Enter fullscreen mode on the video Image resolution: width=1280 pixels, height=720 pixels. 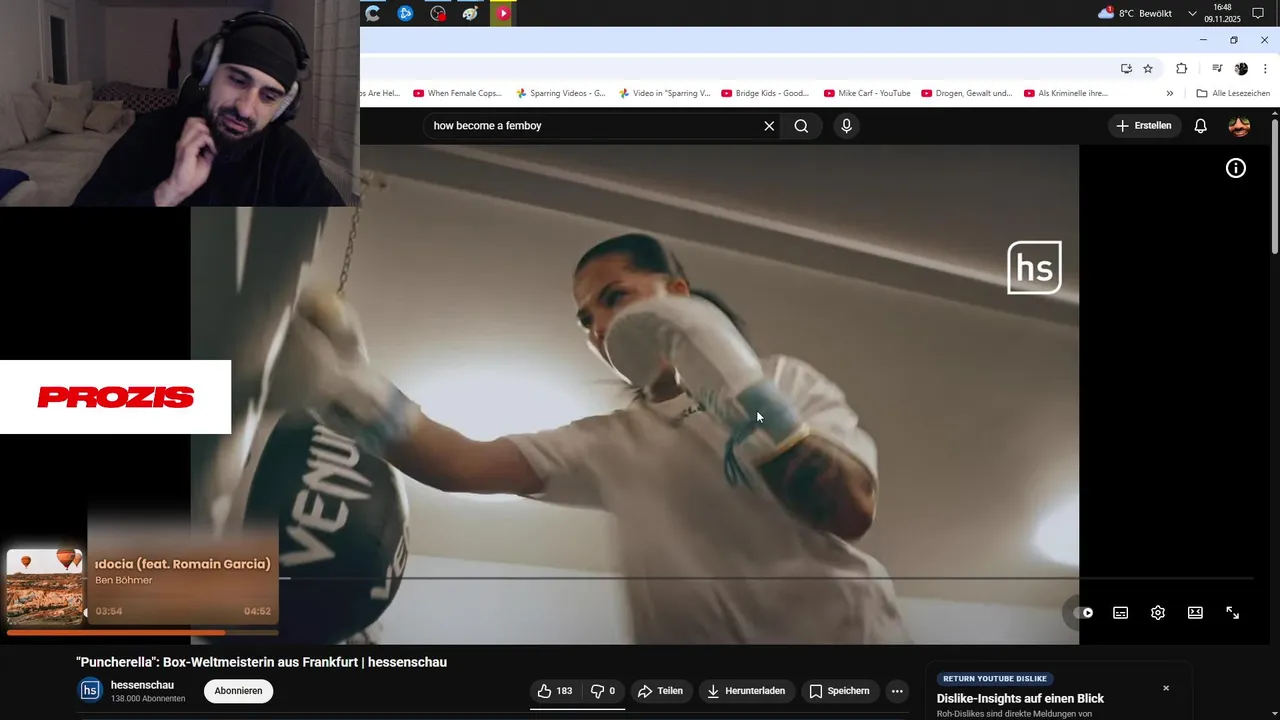pyautogui.click(x=1233, y=613)
